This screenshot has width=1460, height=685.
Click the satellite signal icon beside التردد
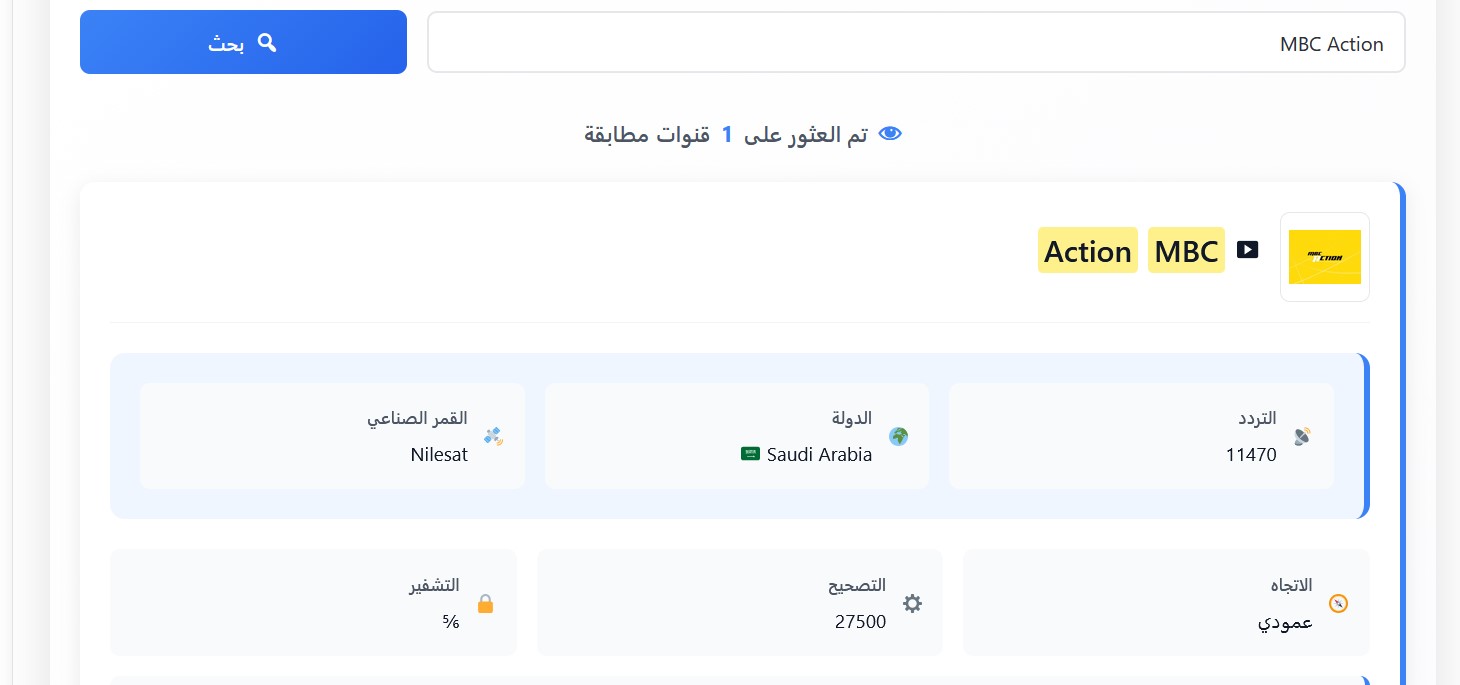click(1302, 436)
